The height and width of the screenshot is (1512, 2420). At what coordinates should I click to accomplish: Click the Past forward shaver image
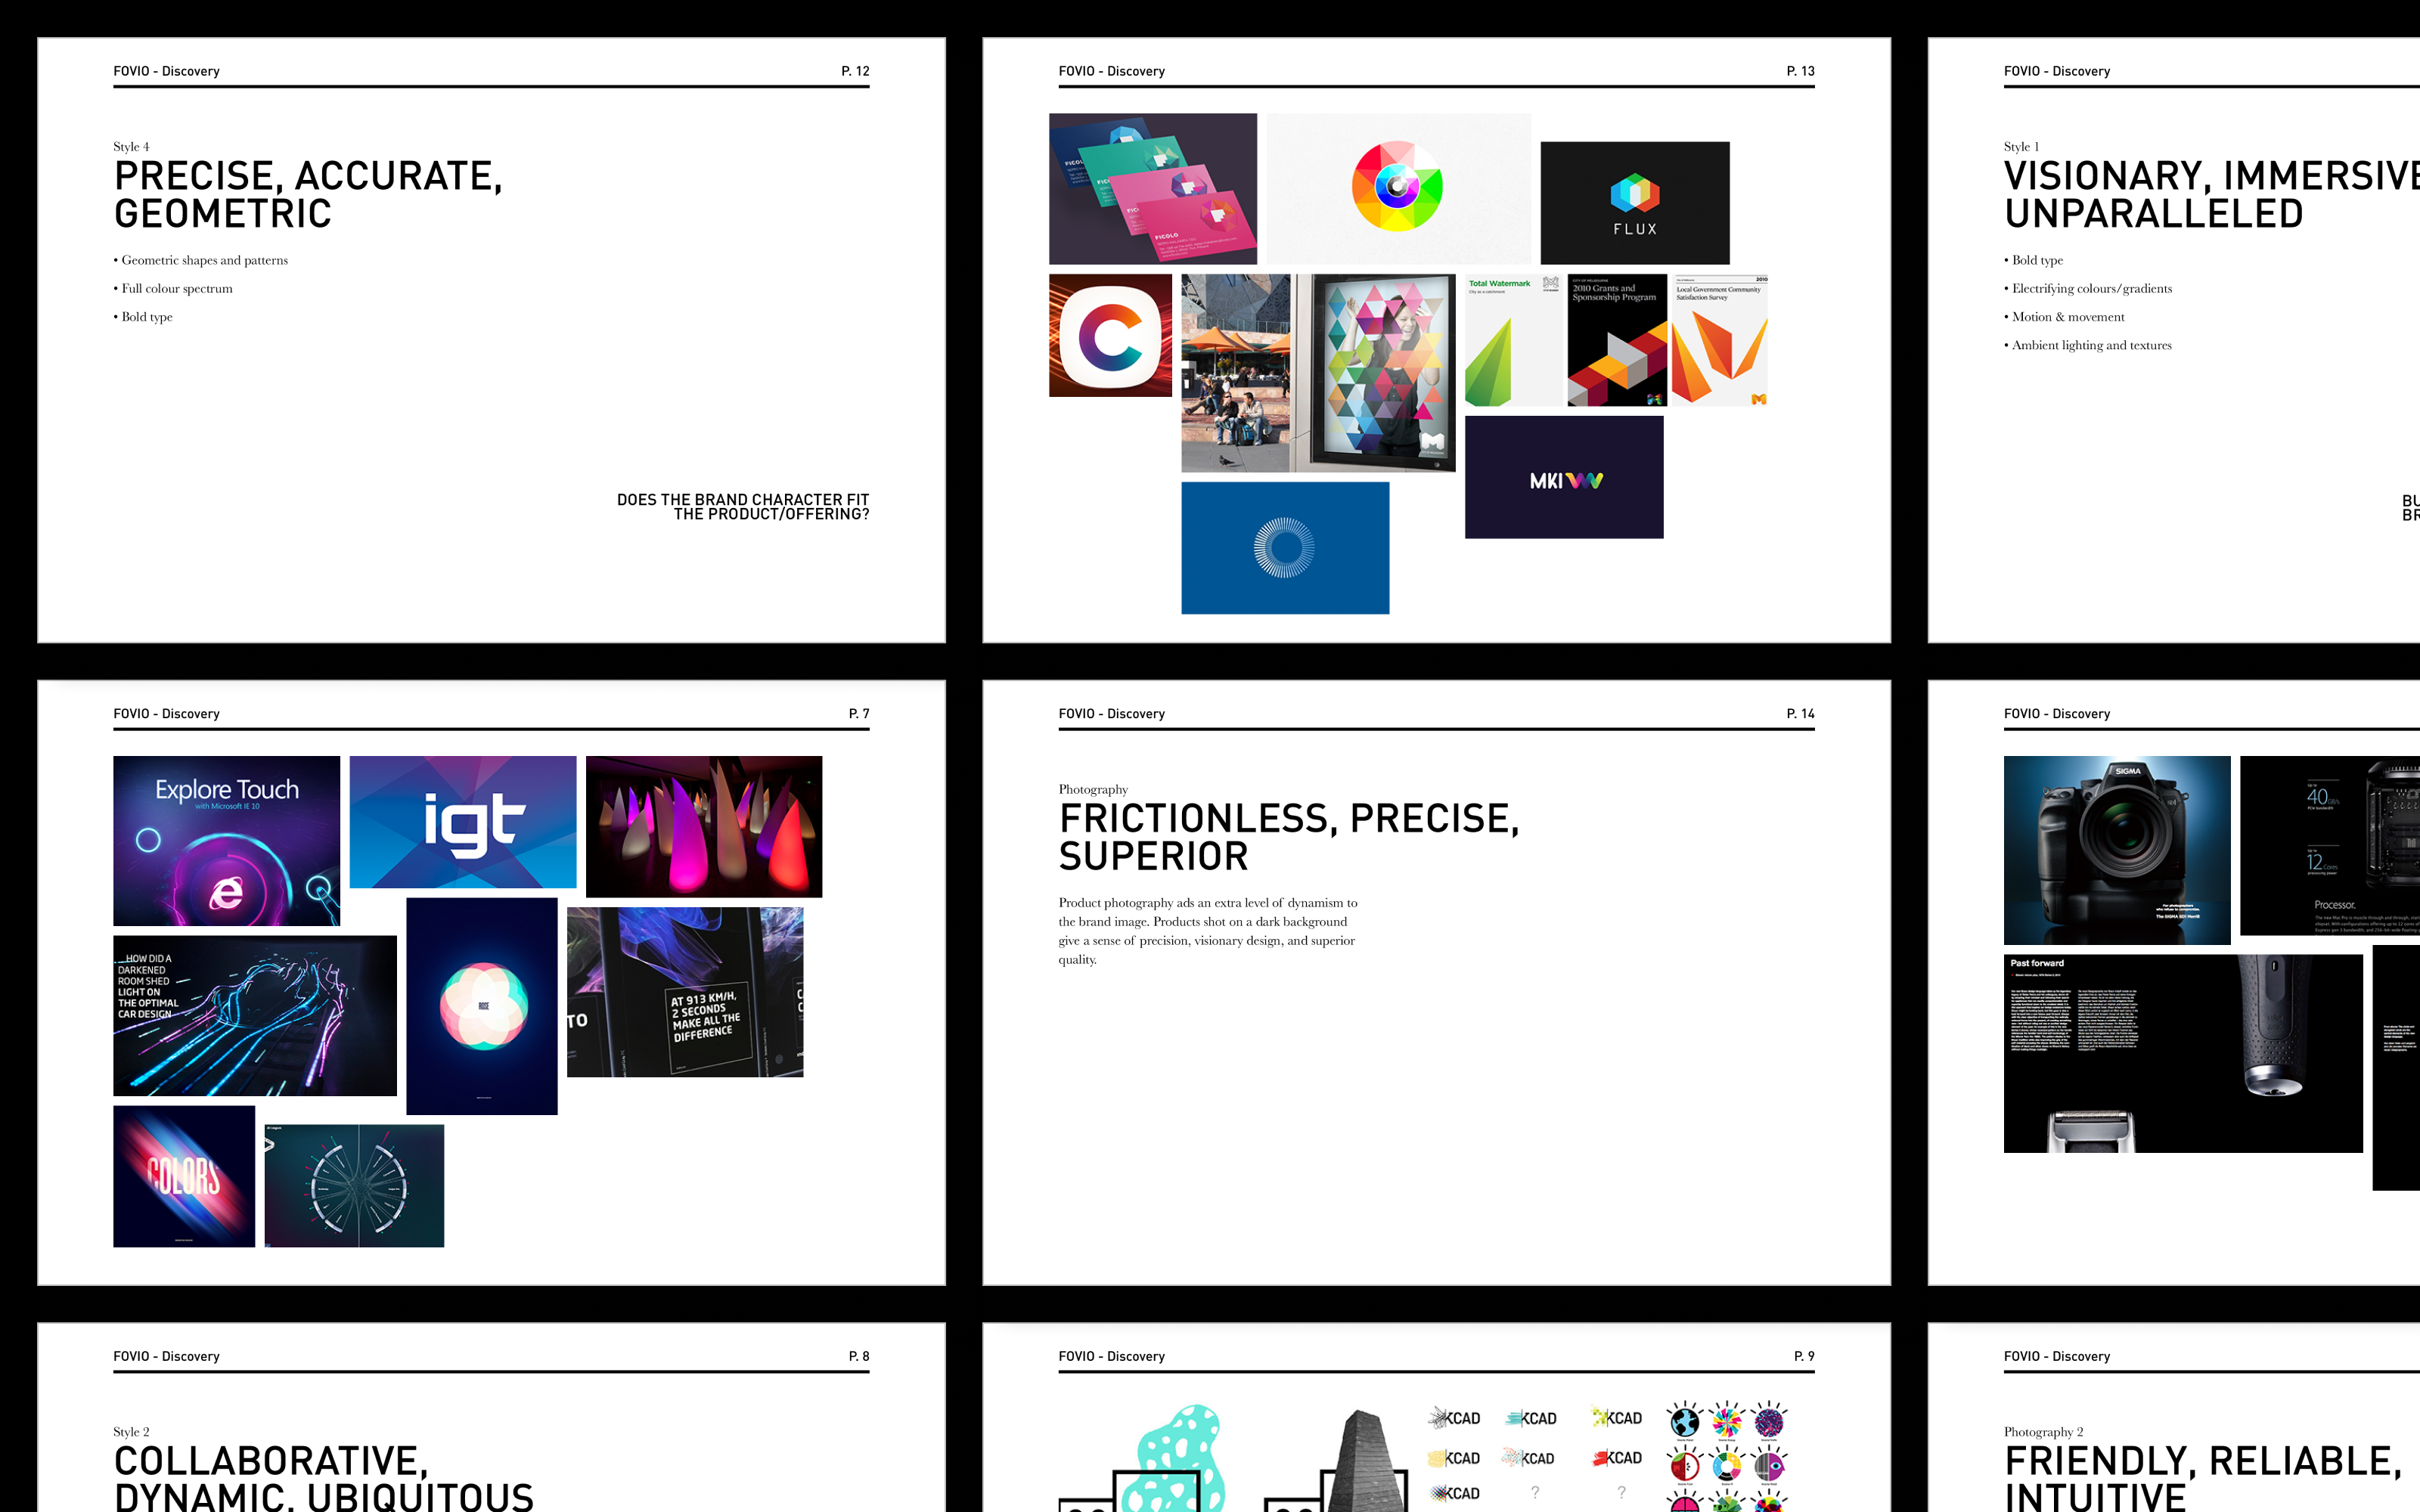coord(2182,1053)
